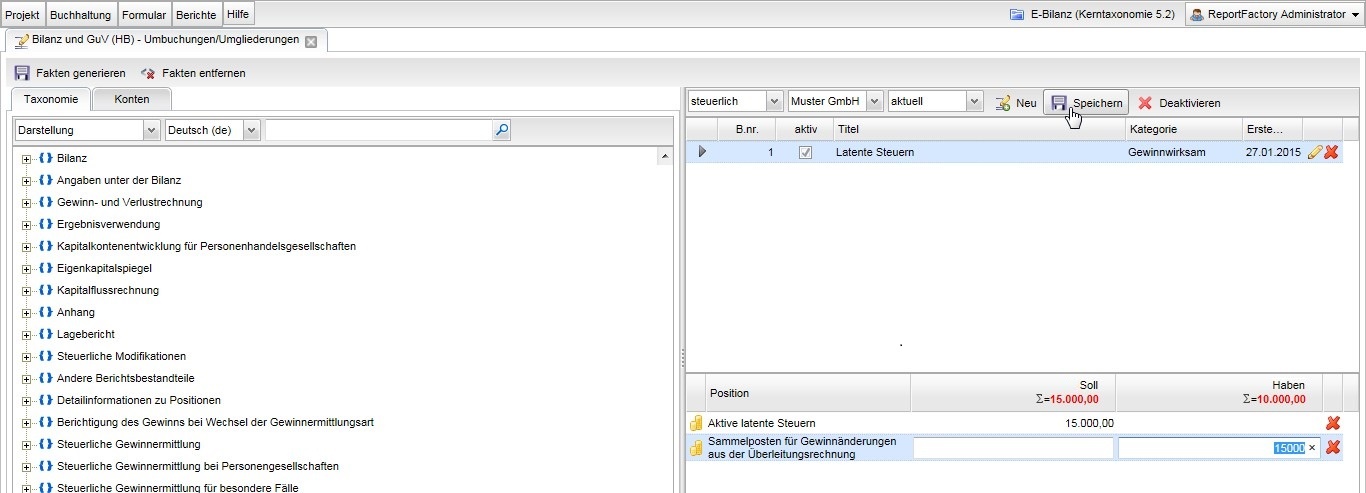Expand the Bilanz tree node
This screenshot has height=493, width=1366.
point(27,158)
